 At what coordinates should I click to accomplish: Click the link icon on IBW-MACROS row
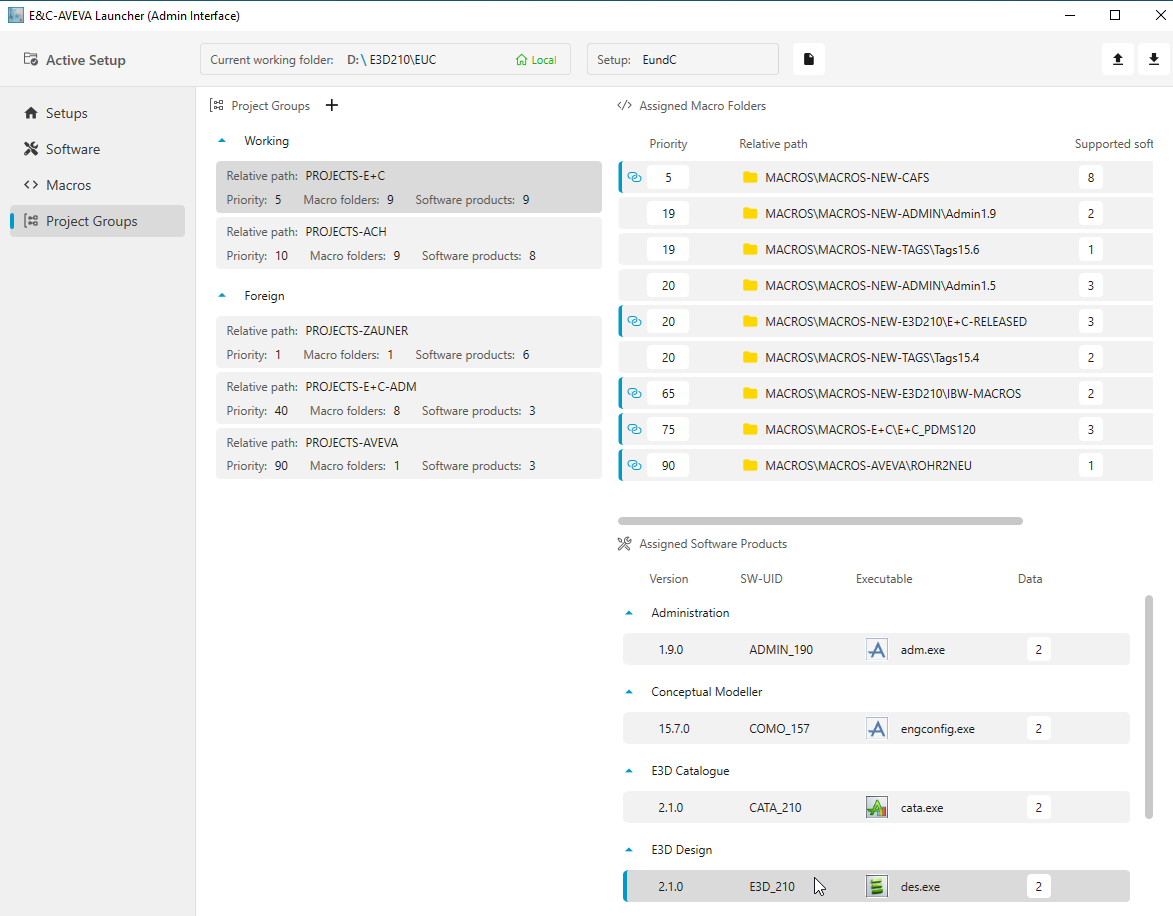(634, 393)
